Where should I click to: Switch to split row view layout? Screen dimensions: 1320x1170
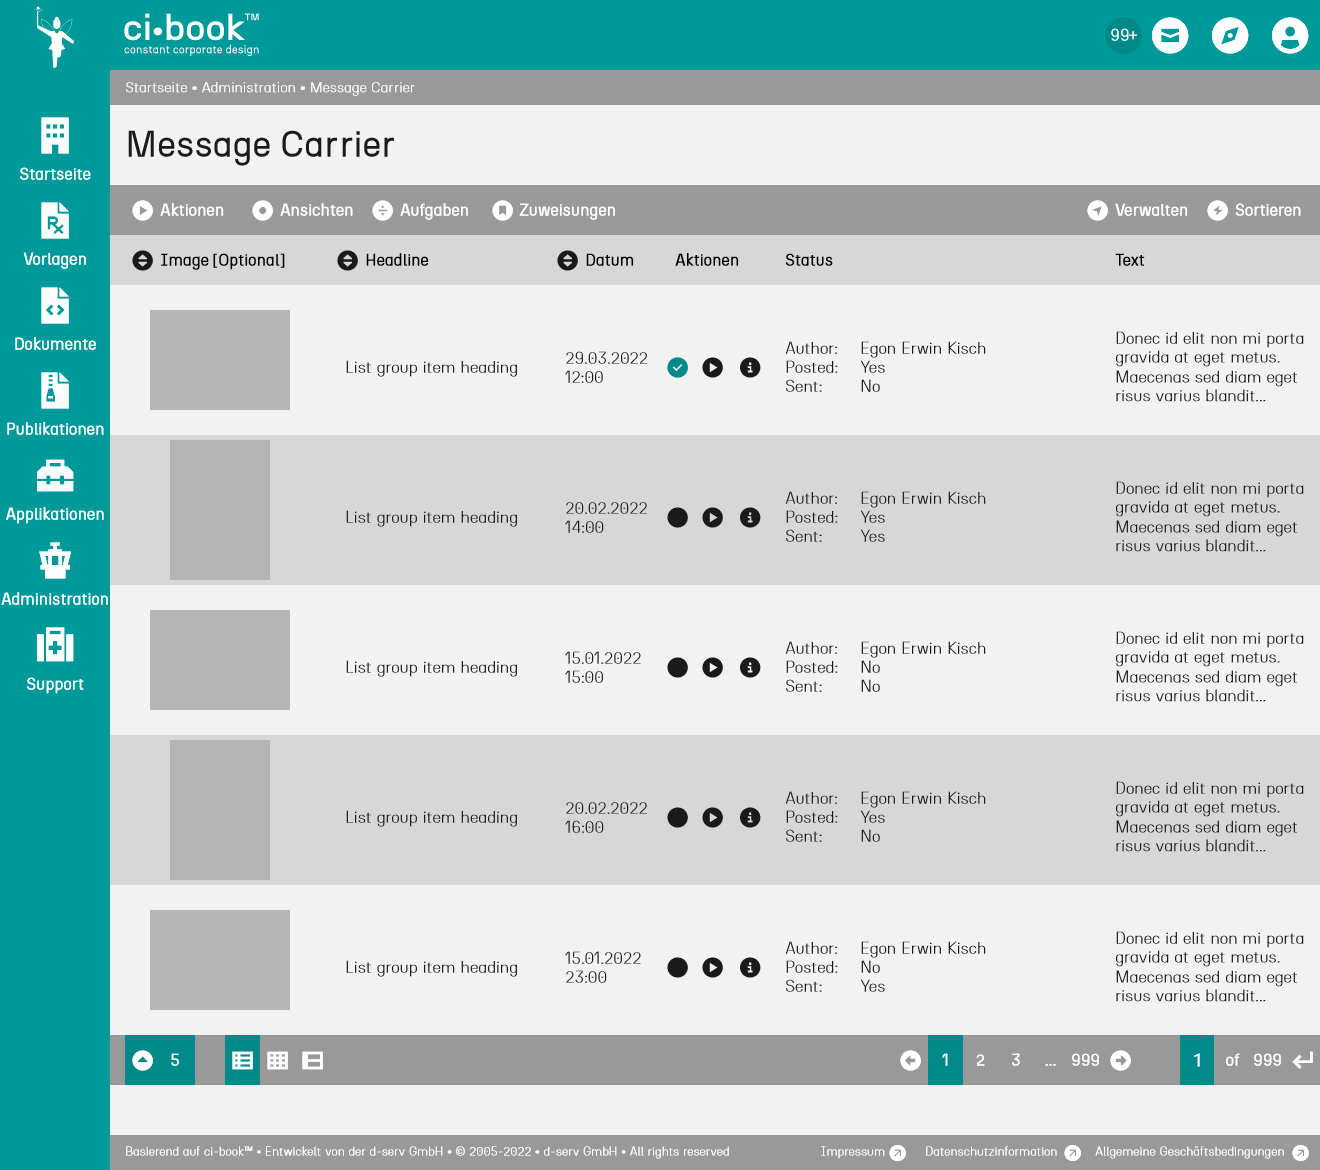click(x=313, y=1060)
